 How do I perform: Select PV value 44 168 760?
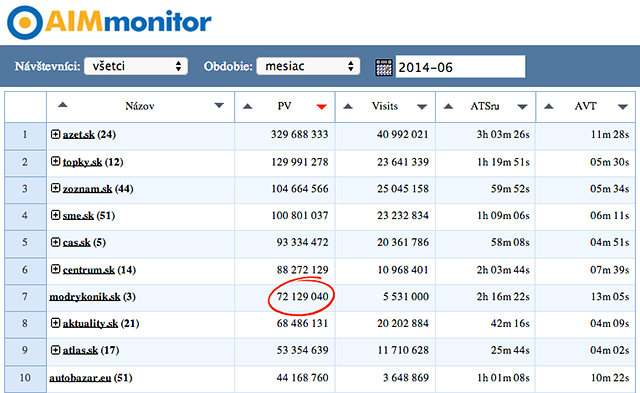(x=302, y=378)
